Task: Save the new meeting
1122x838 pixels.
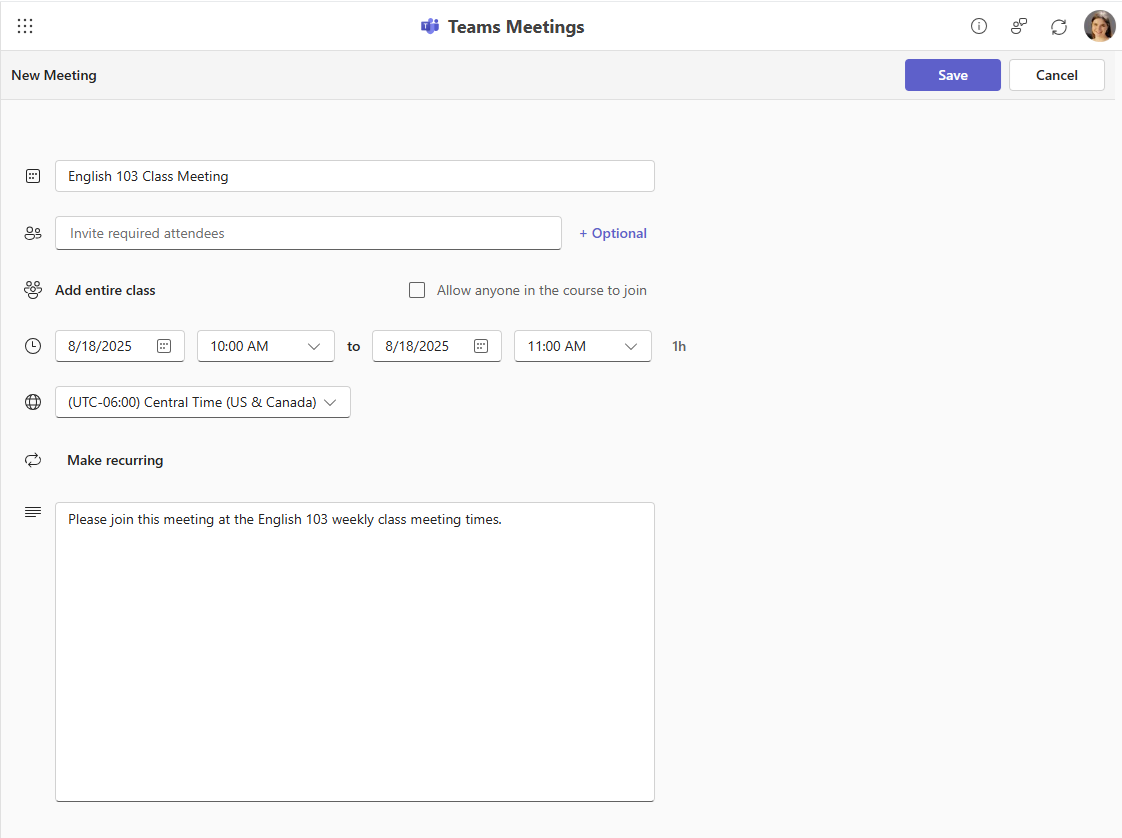Action: pos(952,75)
